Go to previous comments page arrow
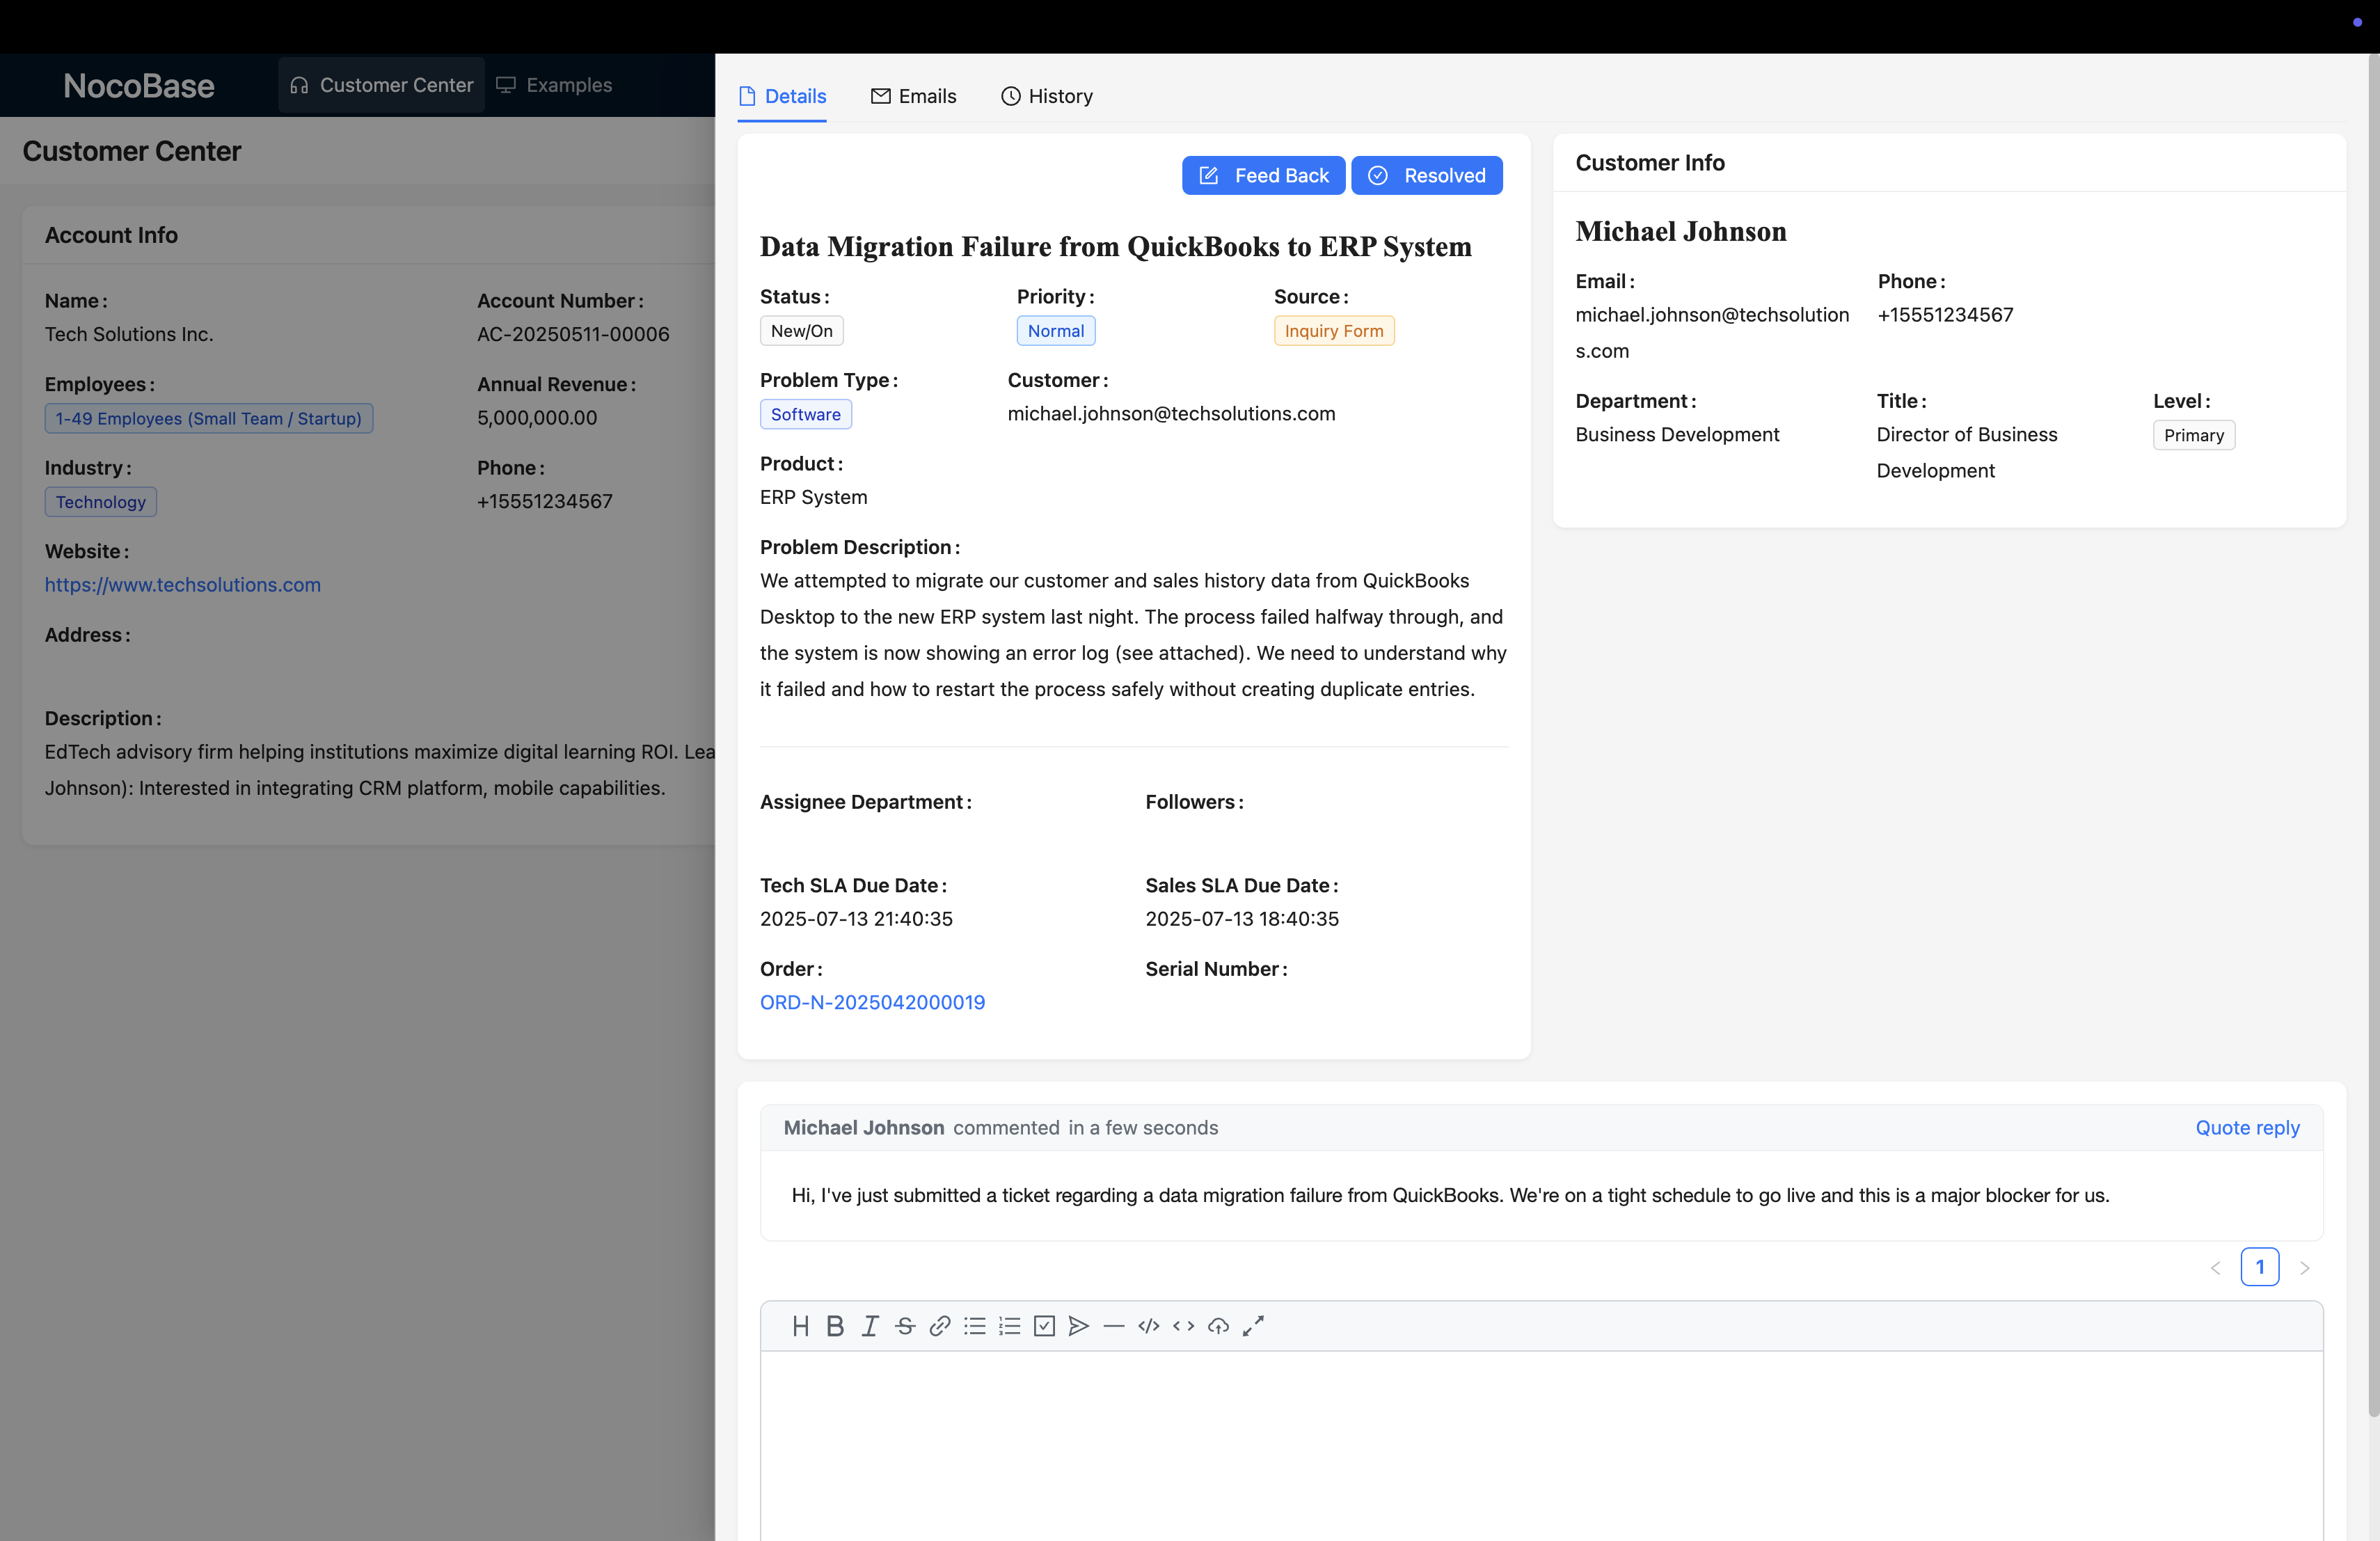The width and height of the screenshot is (2380, 1541). (2215, 1268)
